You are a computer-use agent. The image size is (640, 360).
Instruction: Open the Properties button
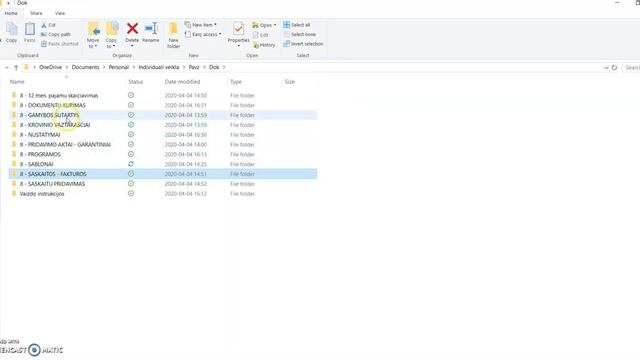click(238, 34)
